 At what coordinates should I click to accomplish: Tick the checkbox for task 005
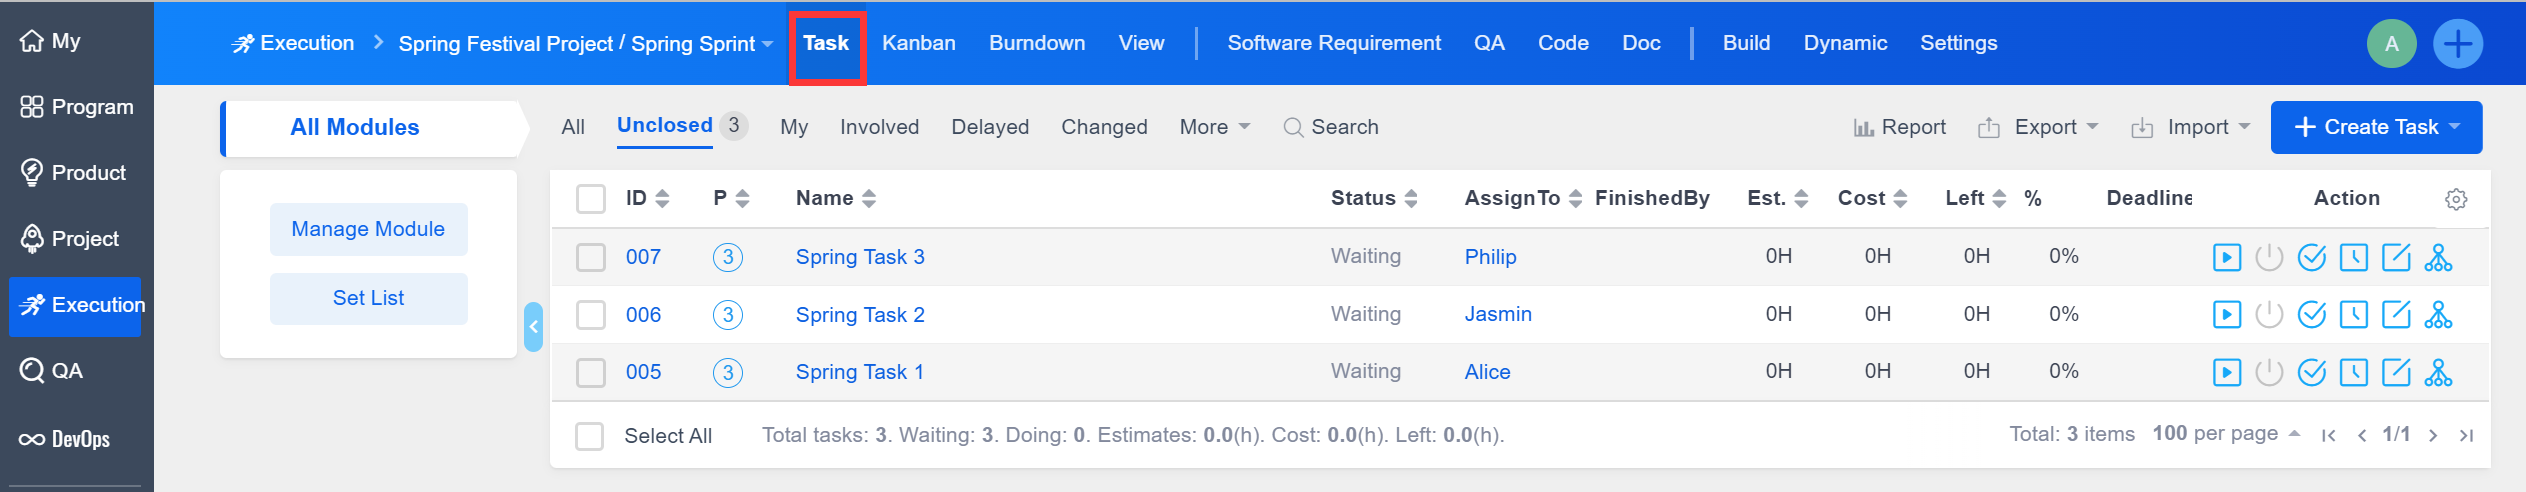(591, 373)
